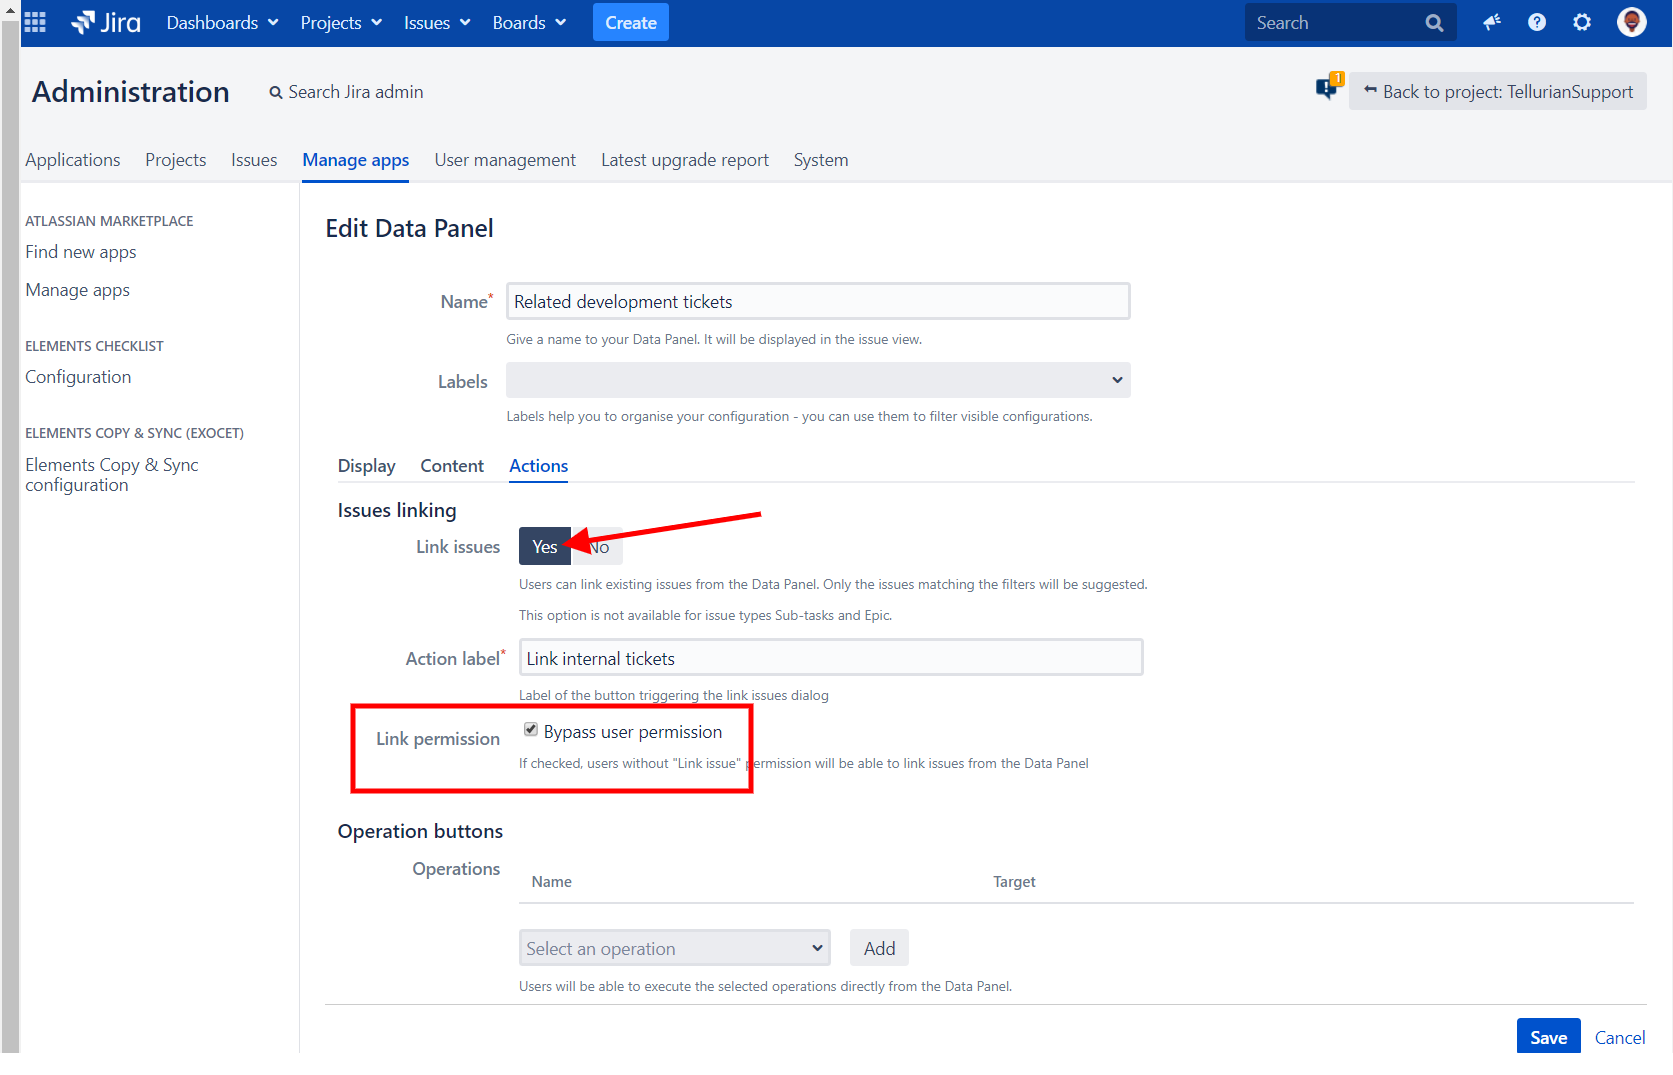The image size is (1673, 1075).
Task: Keep Link issues toggled to Yes
Action: (x=544, y=546)
